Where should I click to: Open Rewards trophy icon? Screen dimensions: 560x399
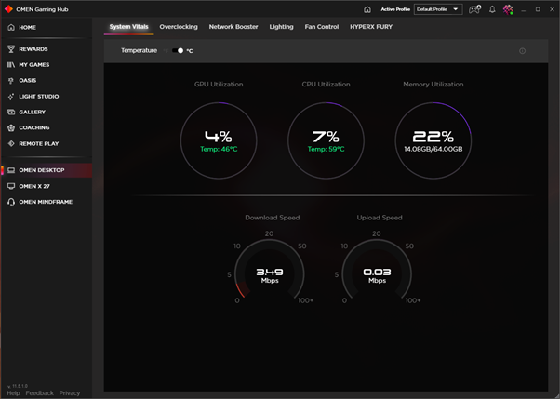click(11, 49)
